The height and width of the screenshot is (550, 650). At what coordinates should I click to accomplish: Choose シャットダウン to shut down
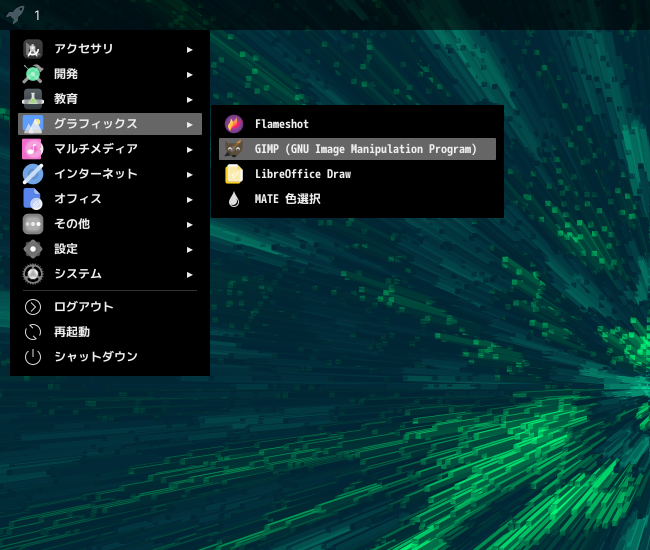tap(110, 357)
